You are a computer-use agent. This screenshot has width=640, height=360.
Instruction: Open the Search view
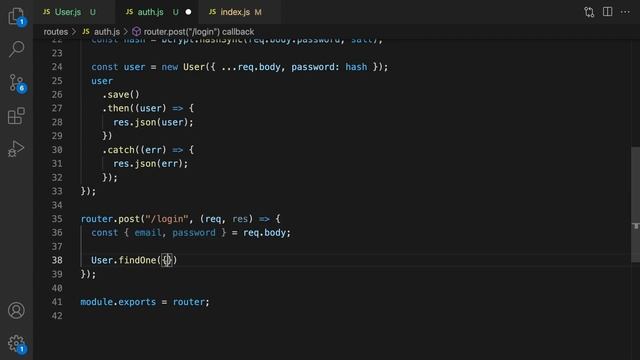pyautogui.click(x=16, y=49)
